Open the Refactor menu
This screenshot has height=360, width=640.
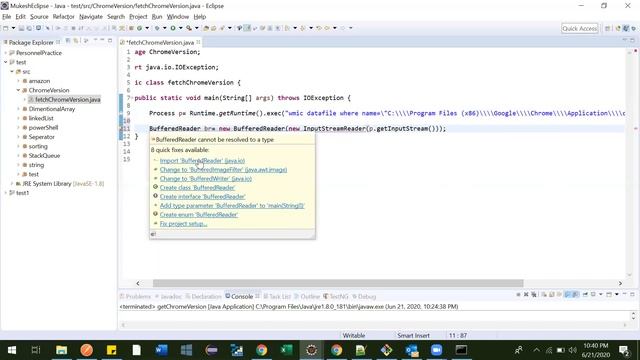(x=64, y=17)
